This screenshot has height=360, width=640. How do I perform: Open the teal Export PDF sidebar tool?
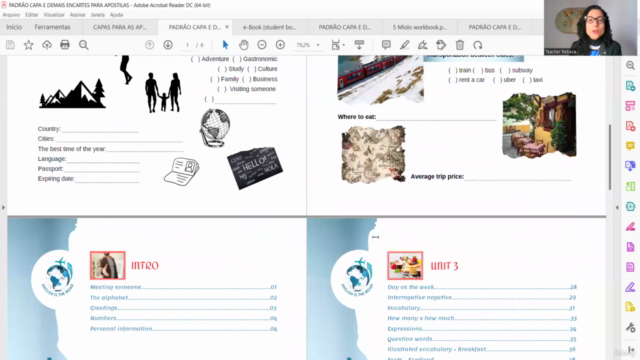630,86
